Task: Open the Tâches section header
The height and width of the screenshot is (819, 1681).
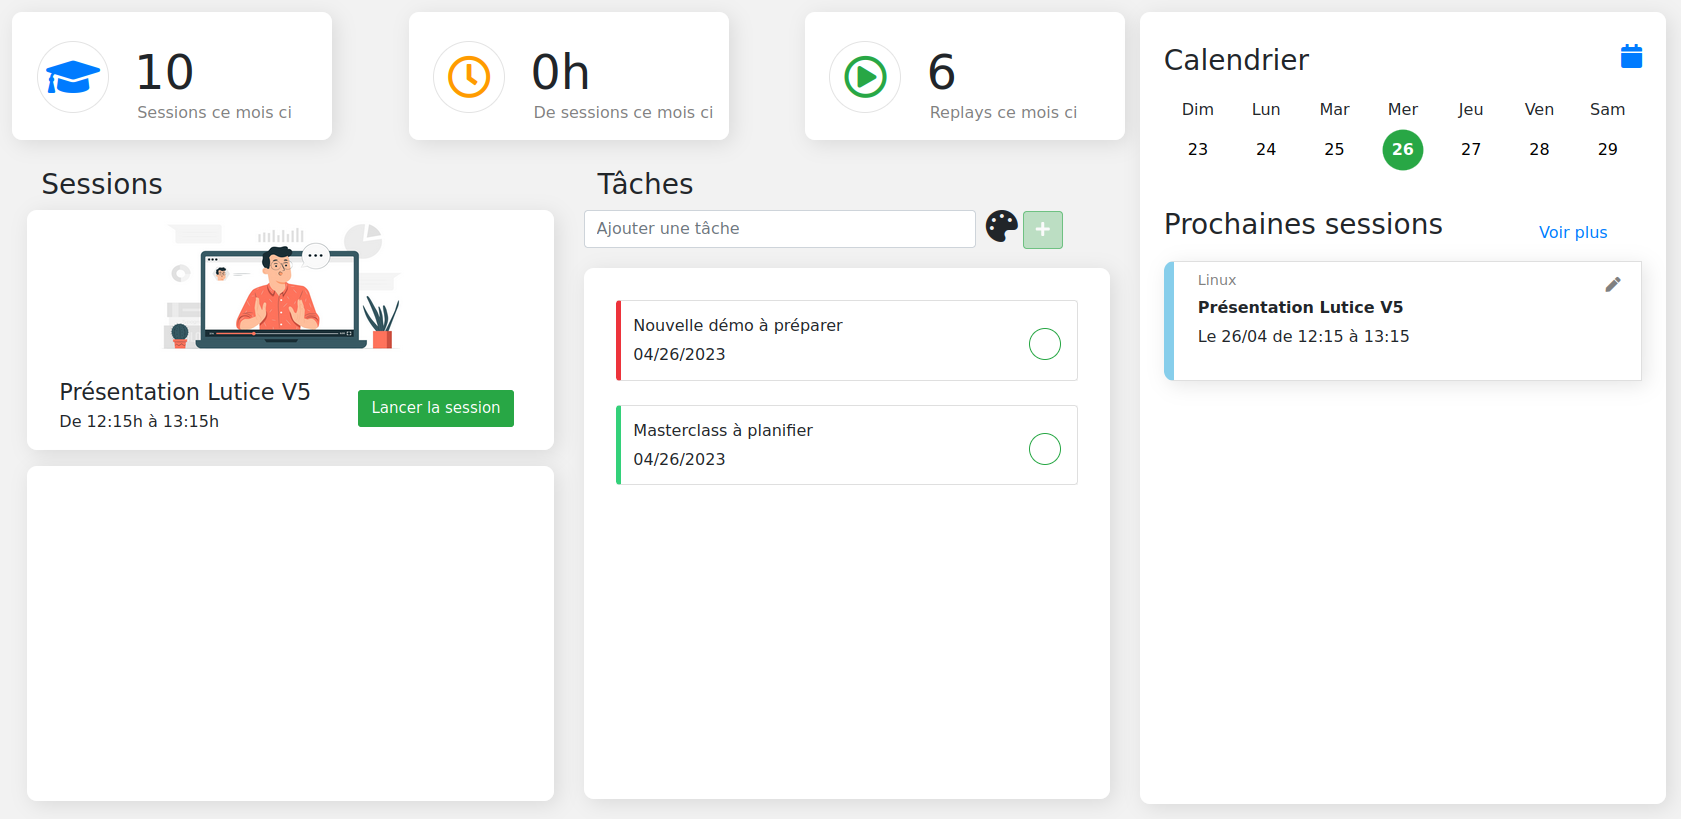Action: [x=645, y=184]
